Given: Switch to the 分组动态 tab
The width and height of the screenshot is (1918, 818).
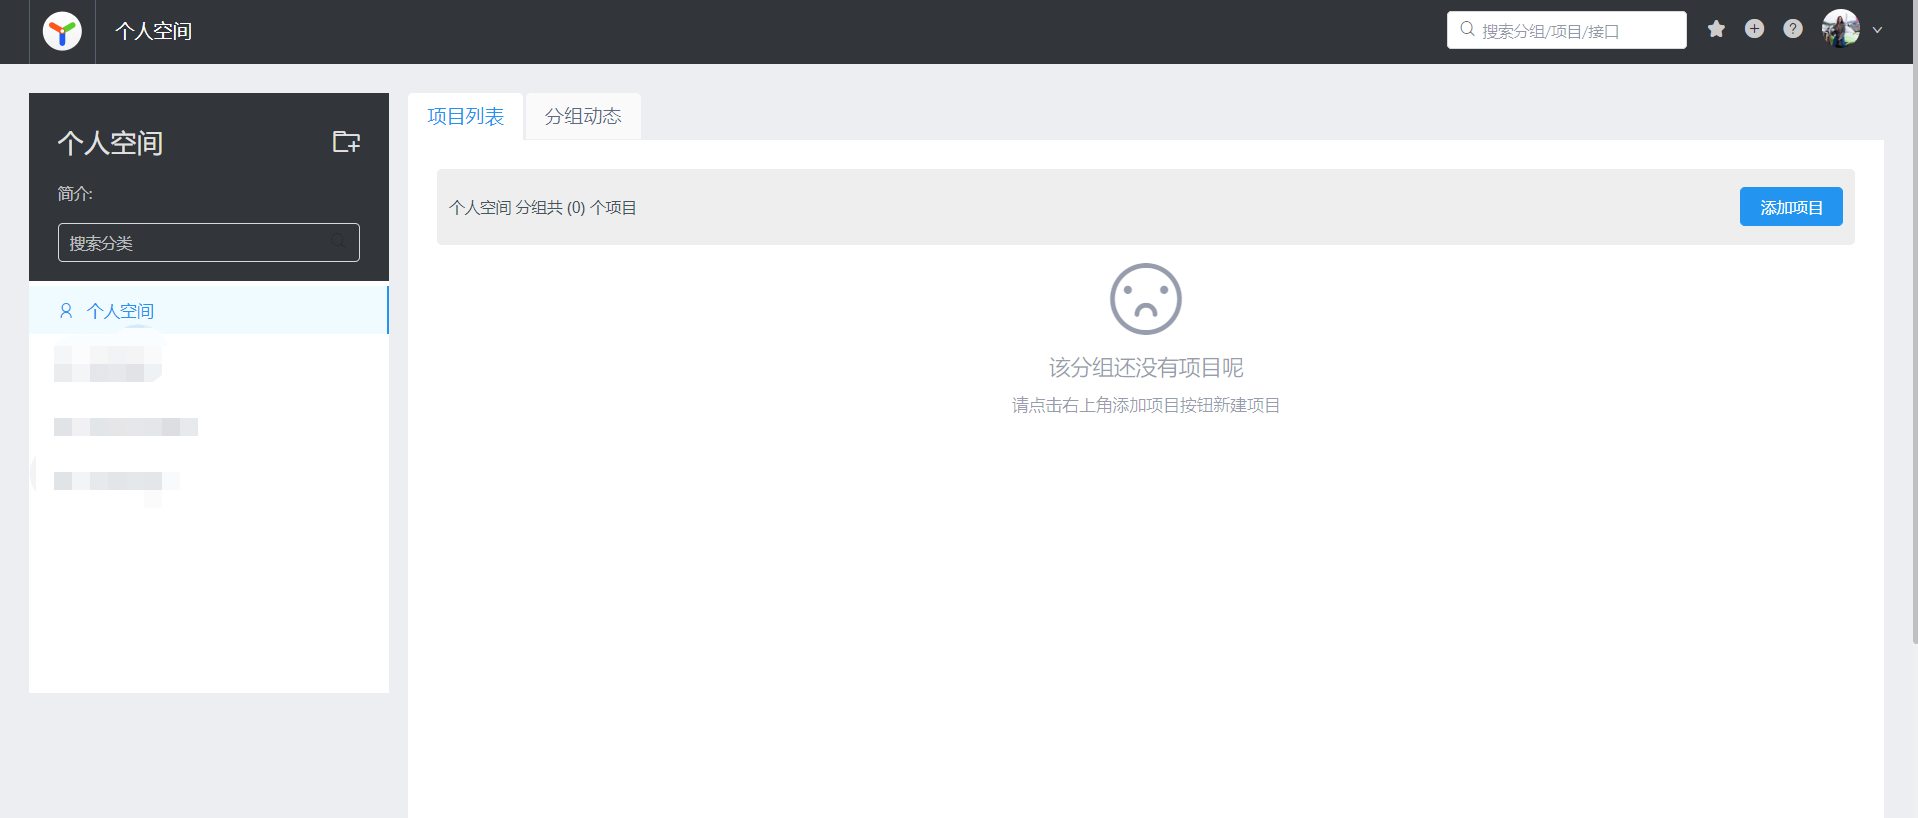Looking at the screenshot, I should (x=583, y=116).
